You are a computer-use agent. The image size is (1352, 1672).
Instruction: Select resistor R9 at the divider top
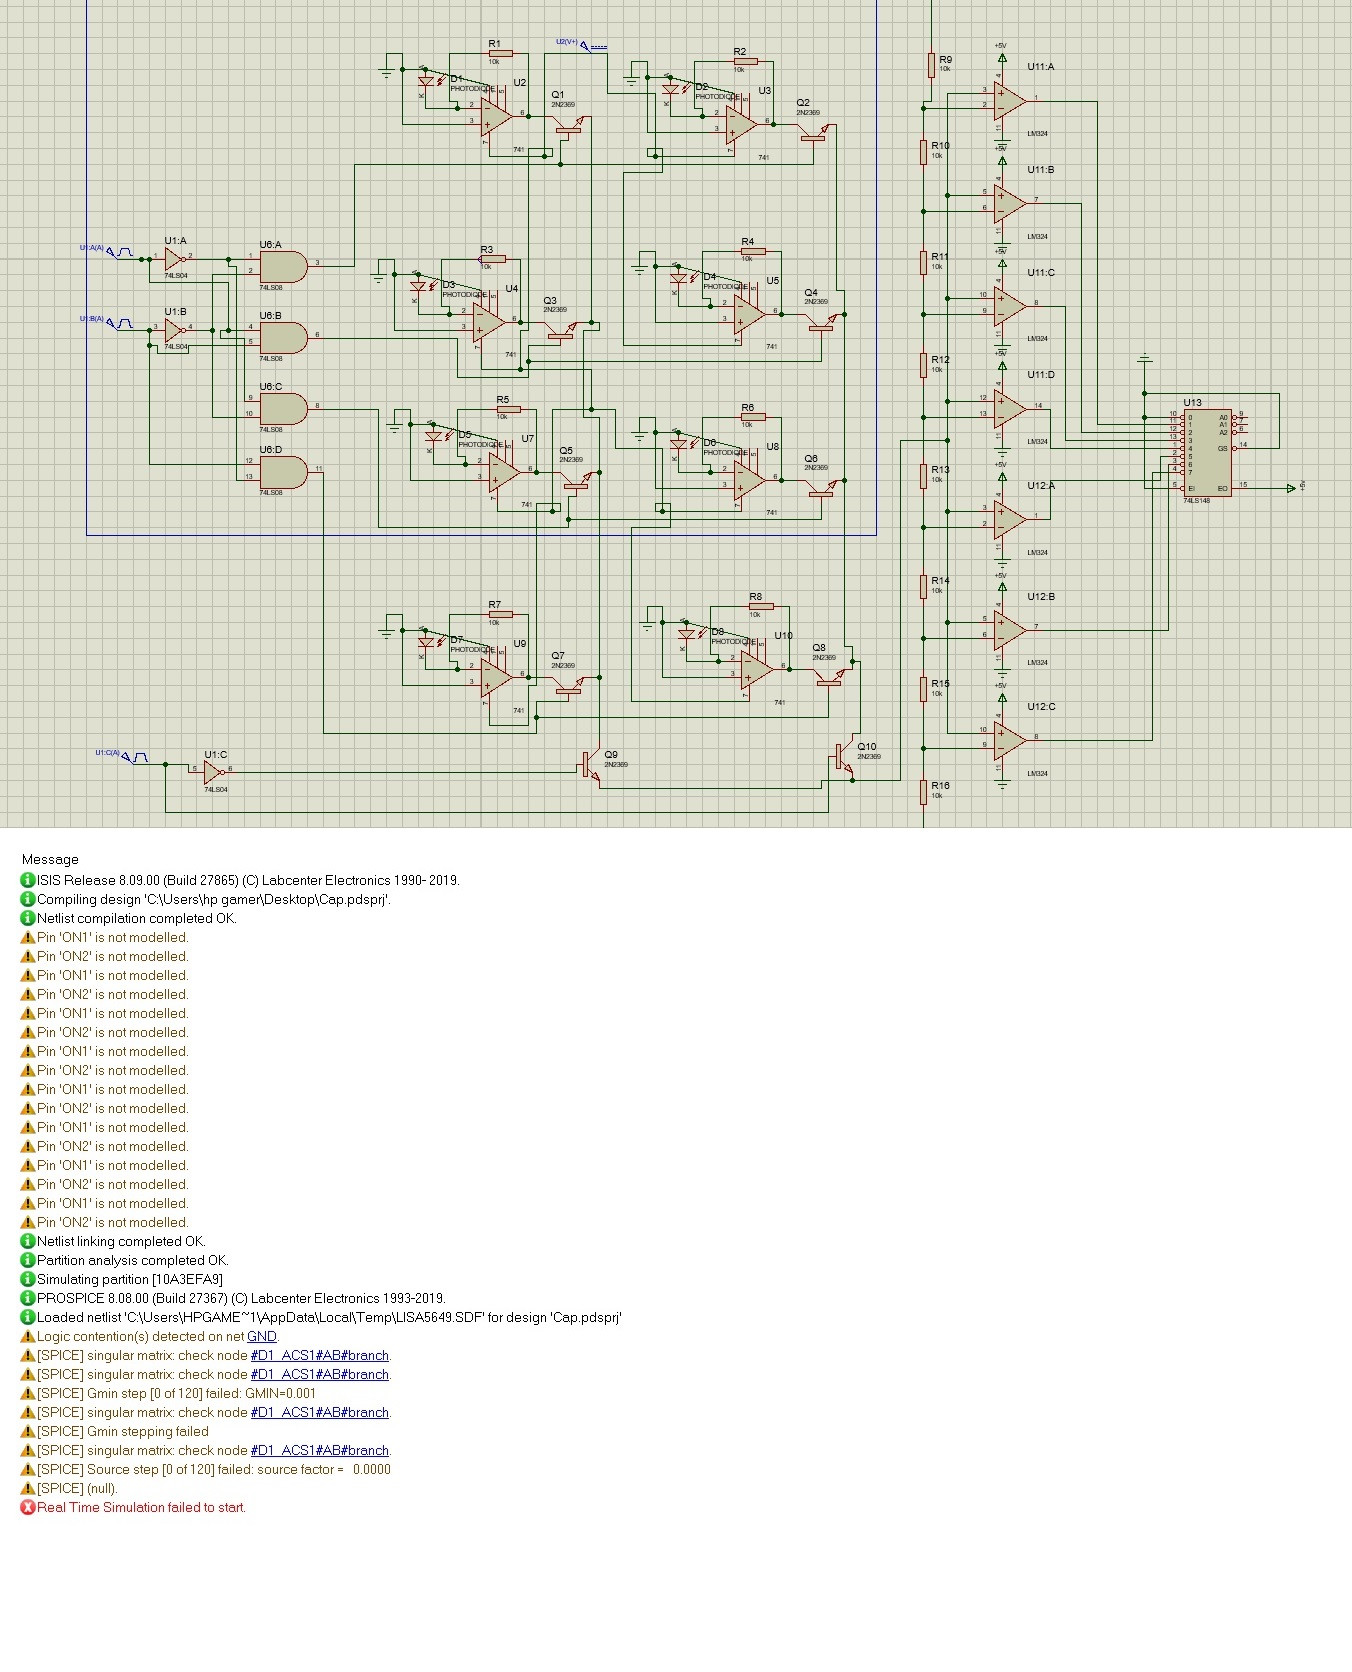[x=931, y=65]
